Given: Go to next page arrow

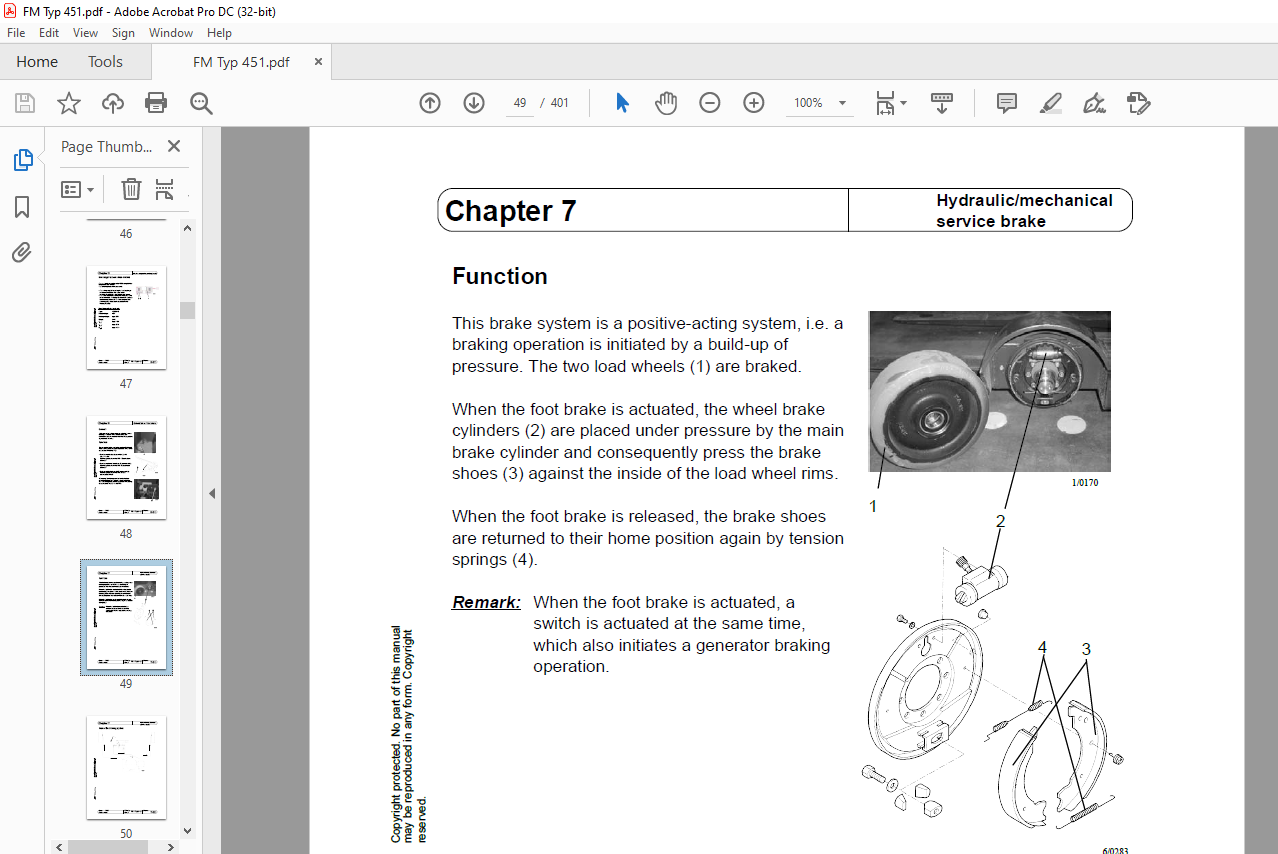Looking at the screenshot, I should [x=474, y=103].
